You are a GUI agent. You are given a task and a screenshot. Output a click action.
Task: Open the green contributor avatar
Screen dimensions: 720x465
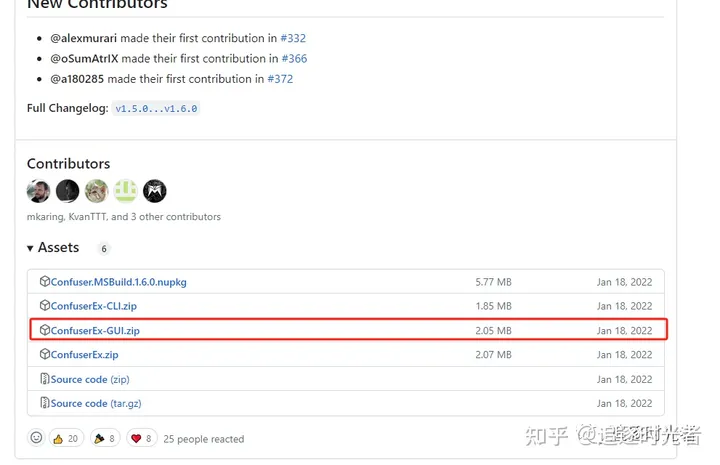click(x=125, y=191)
